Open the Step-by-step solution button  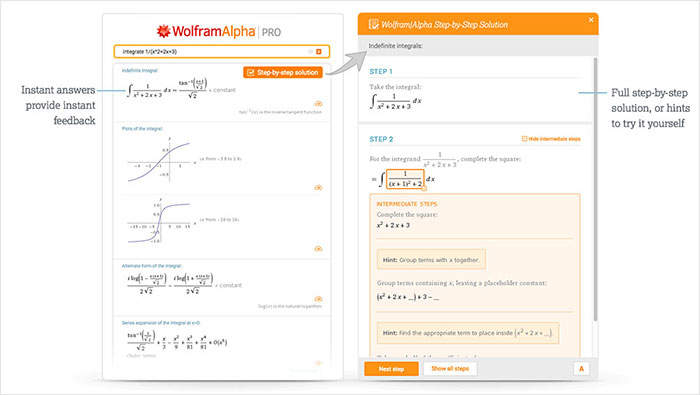tap(283, 72)
